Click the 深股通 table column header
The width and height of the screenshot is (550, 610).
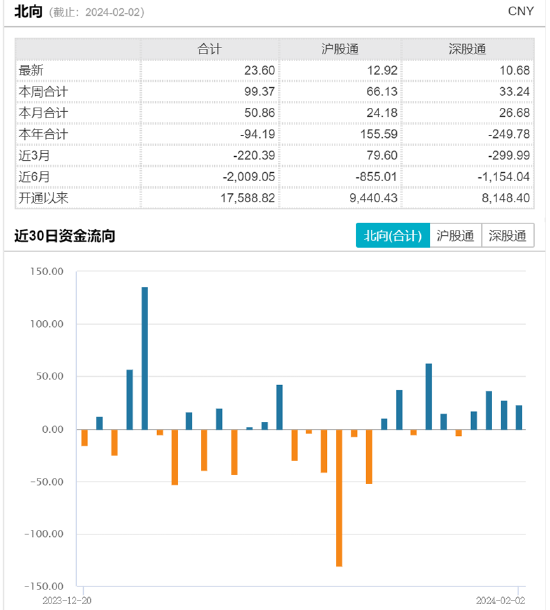[467, 49]
